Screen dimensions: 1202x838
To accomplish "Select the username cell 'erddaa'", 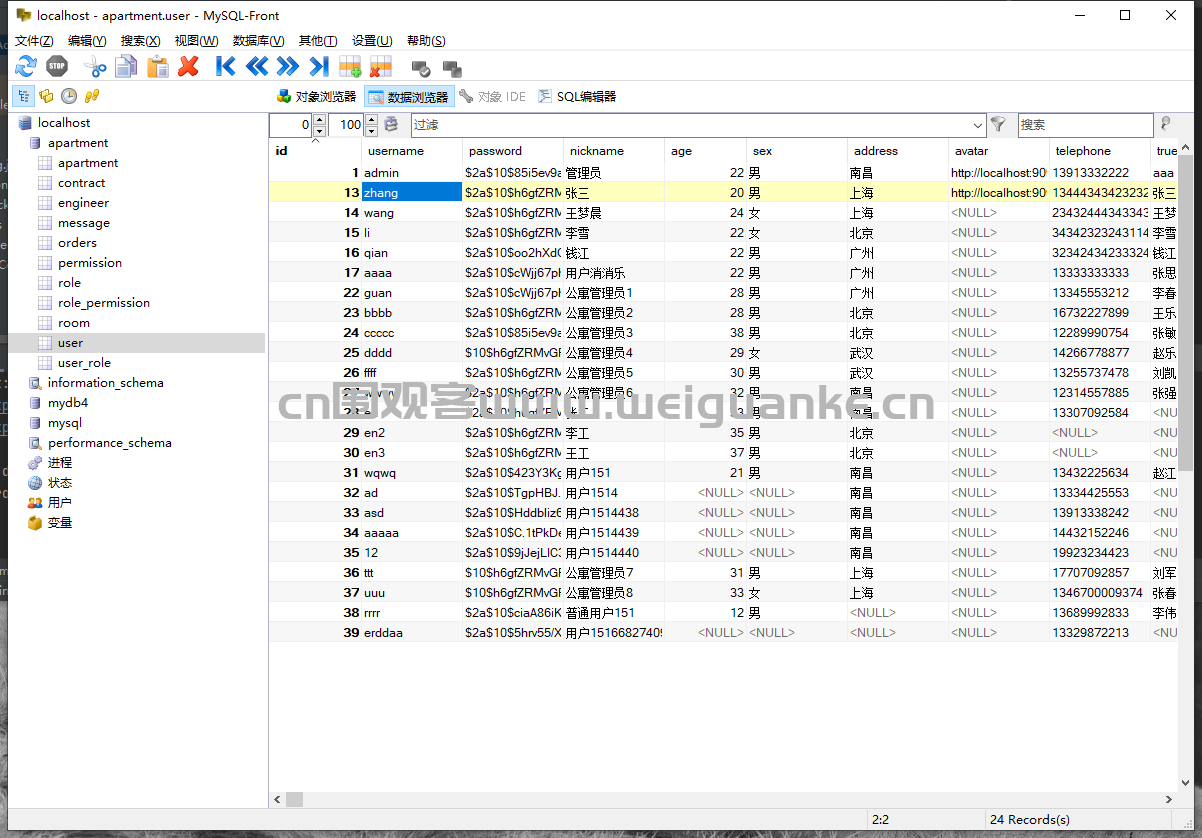I will (412, 632).
